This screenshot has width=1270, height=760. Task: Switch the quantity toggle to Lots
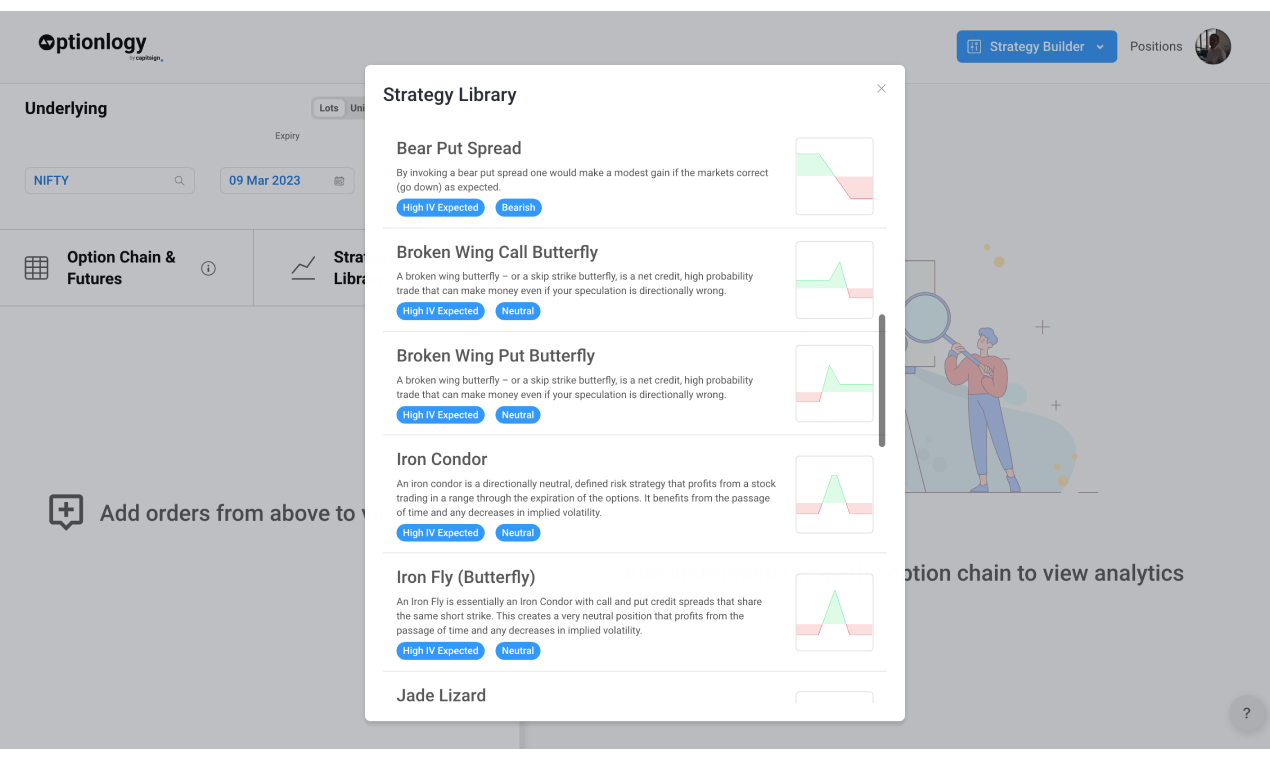(x=329, y=108)
